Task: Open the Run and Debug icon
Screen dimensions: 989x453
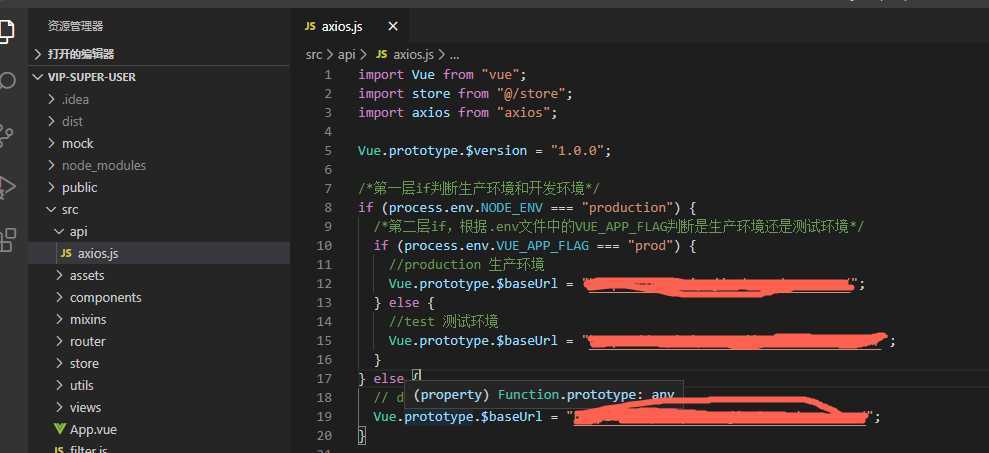Action: (x=6, y=187)
